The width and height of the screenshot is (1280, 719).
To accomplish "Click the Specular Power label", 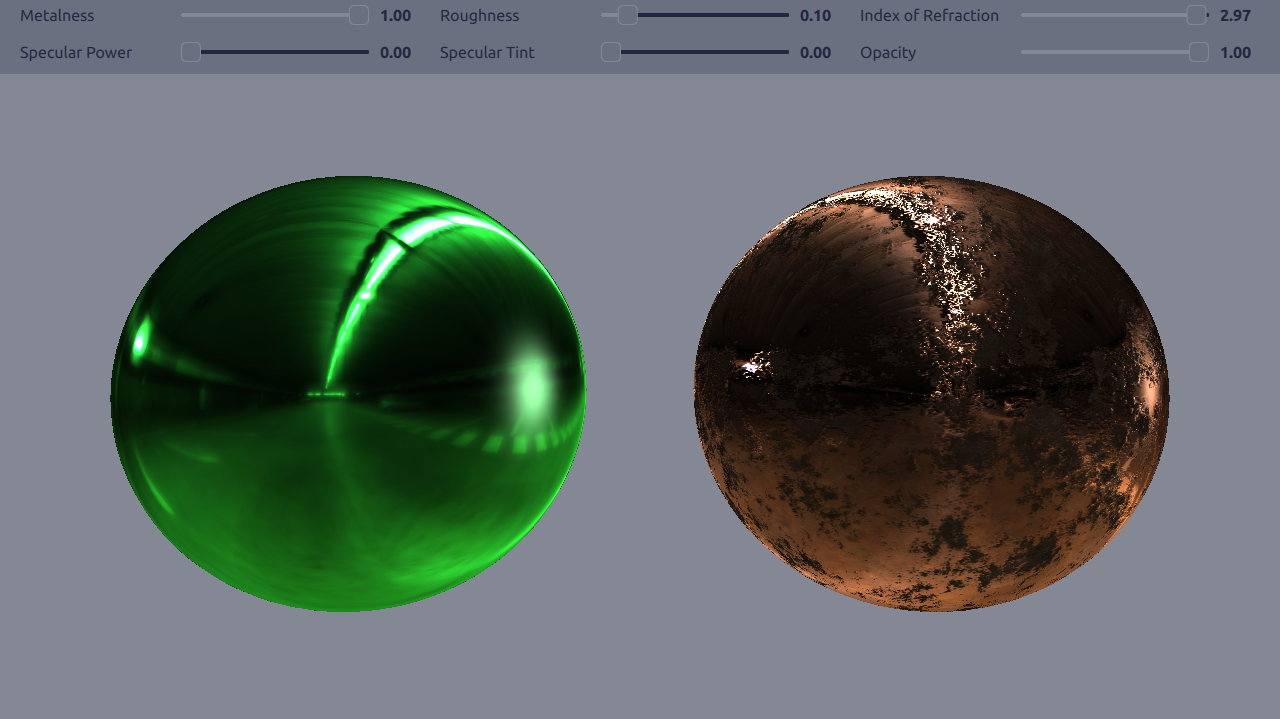I will [76, 53].
